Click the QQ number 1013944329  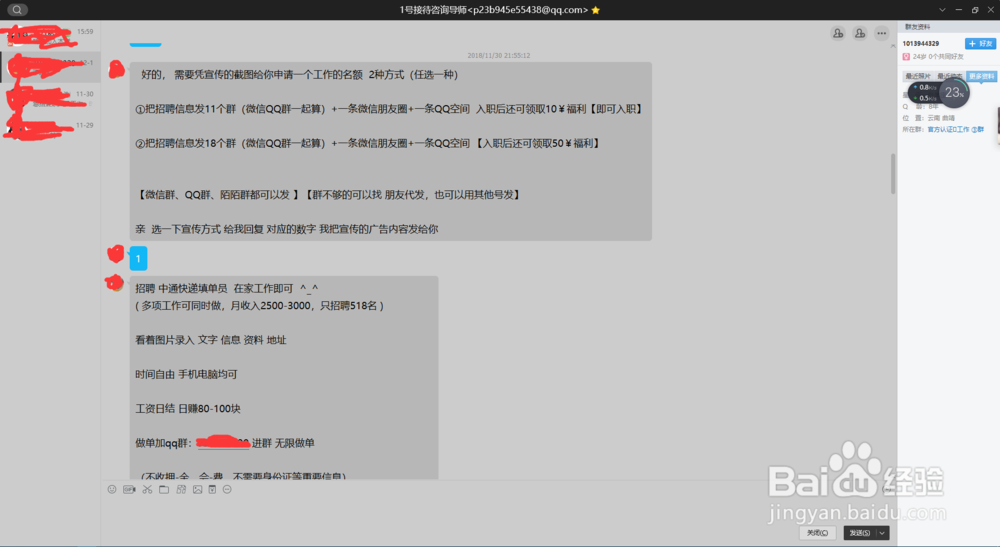tap(920, 43)
